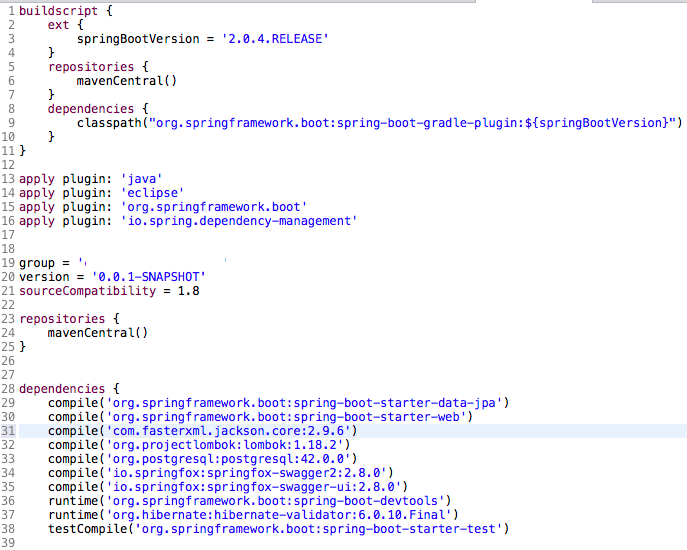This screenshot has width=687, height=550.
Task: Click the spring-boot-starter-data-jpa dependency string
Action: click(304, 403)
